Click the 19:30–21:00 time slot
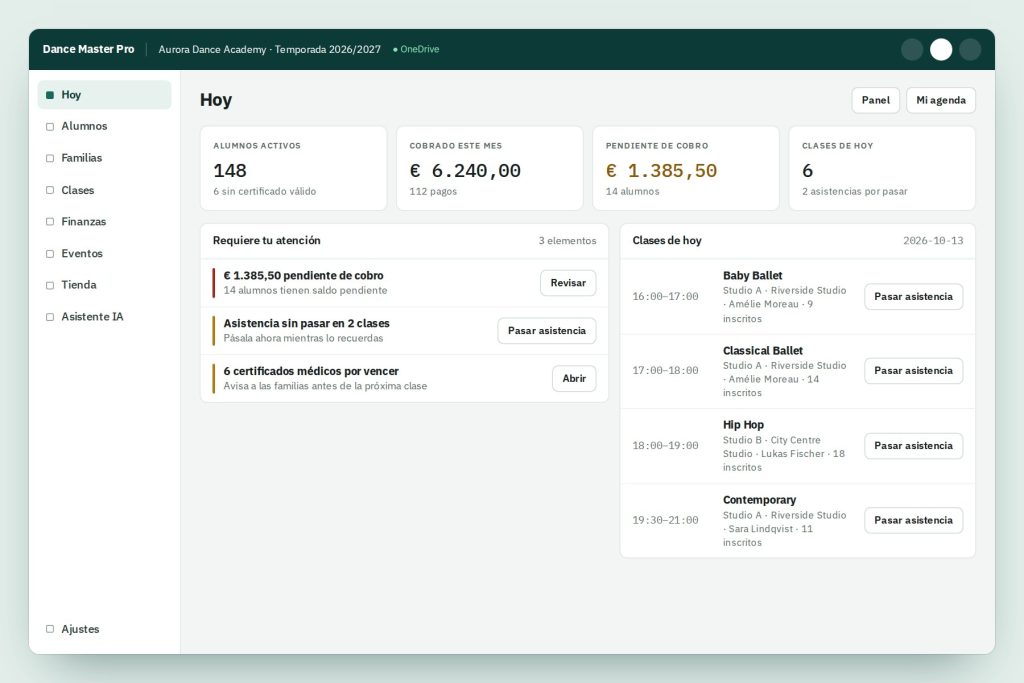 tap(665, 520)
